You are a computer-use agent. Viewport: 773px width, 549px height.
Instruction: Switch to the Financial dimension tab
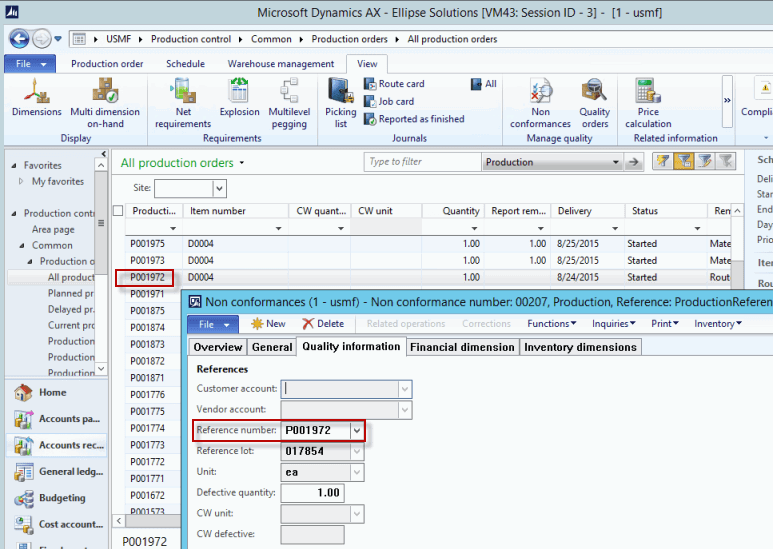(462, 347)
